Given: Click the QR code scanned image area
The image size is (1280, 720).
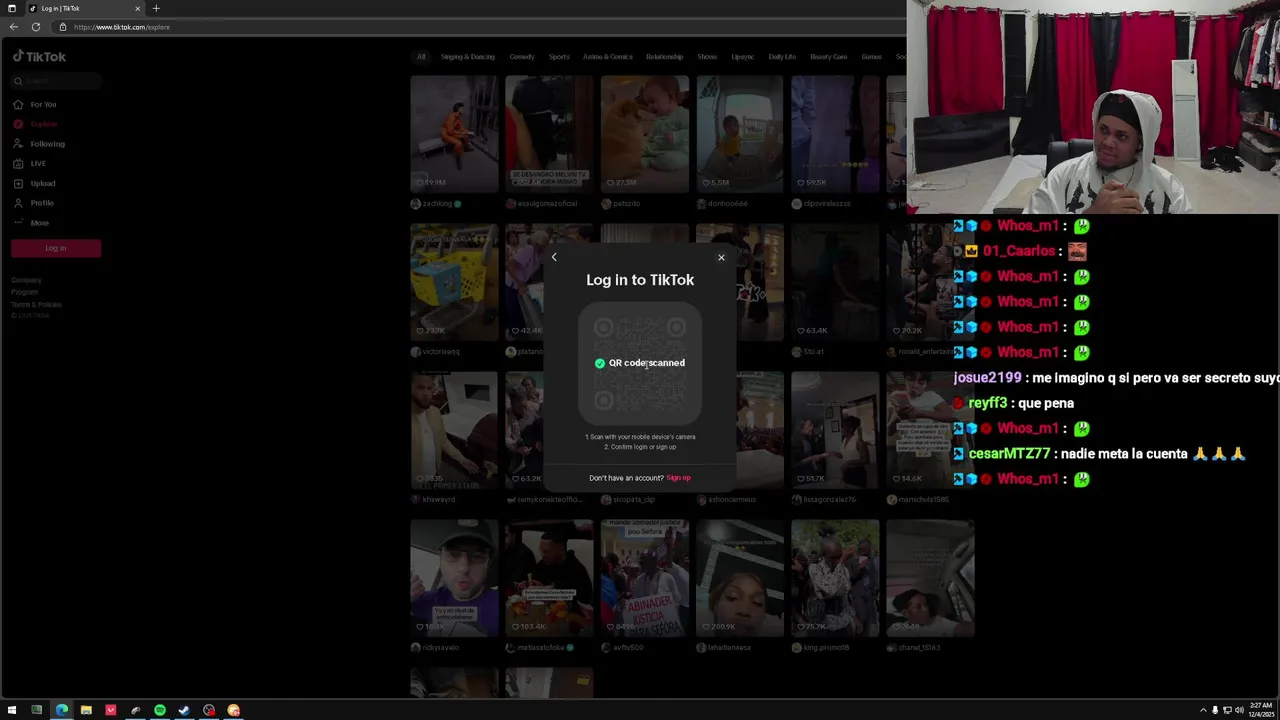Looking at the screenshot, I should (x=640, y=363).
